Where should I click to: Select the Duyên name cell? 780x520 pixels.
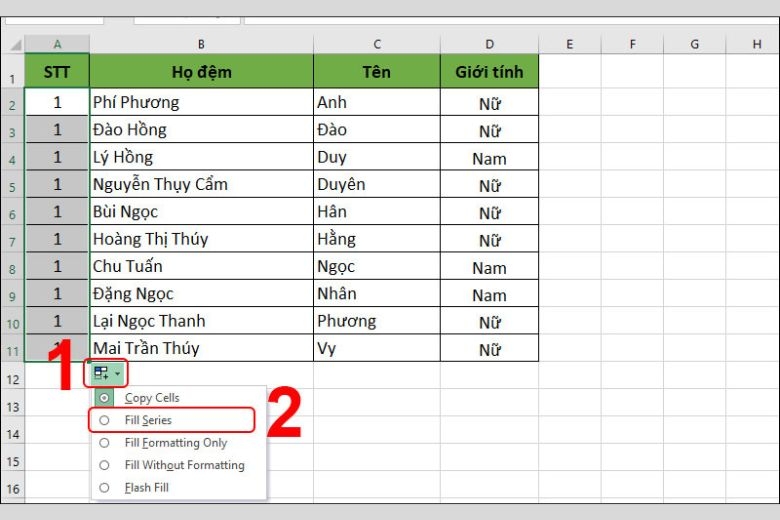pos(377,184)
